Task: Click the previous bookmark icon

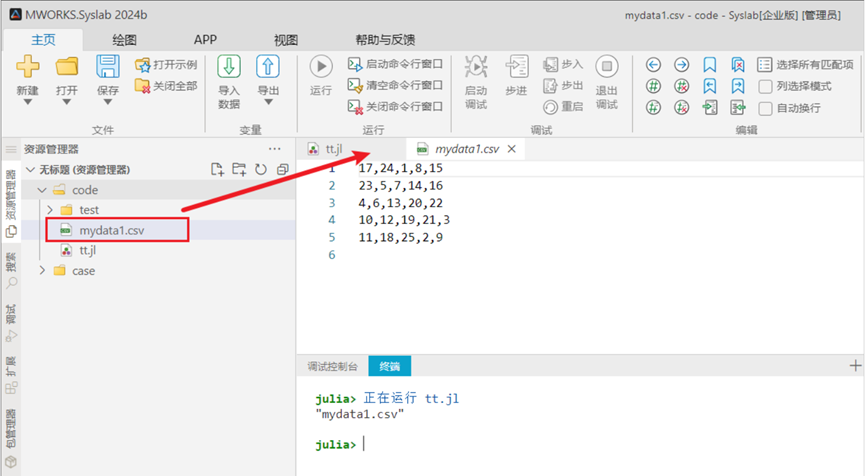Action: (x=709, y=86)
